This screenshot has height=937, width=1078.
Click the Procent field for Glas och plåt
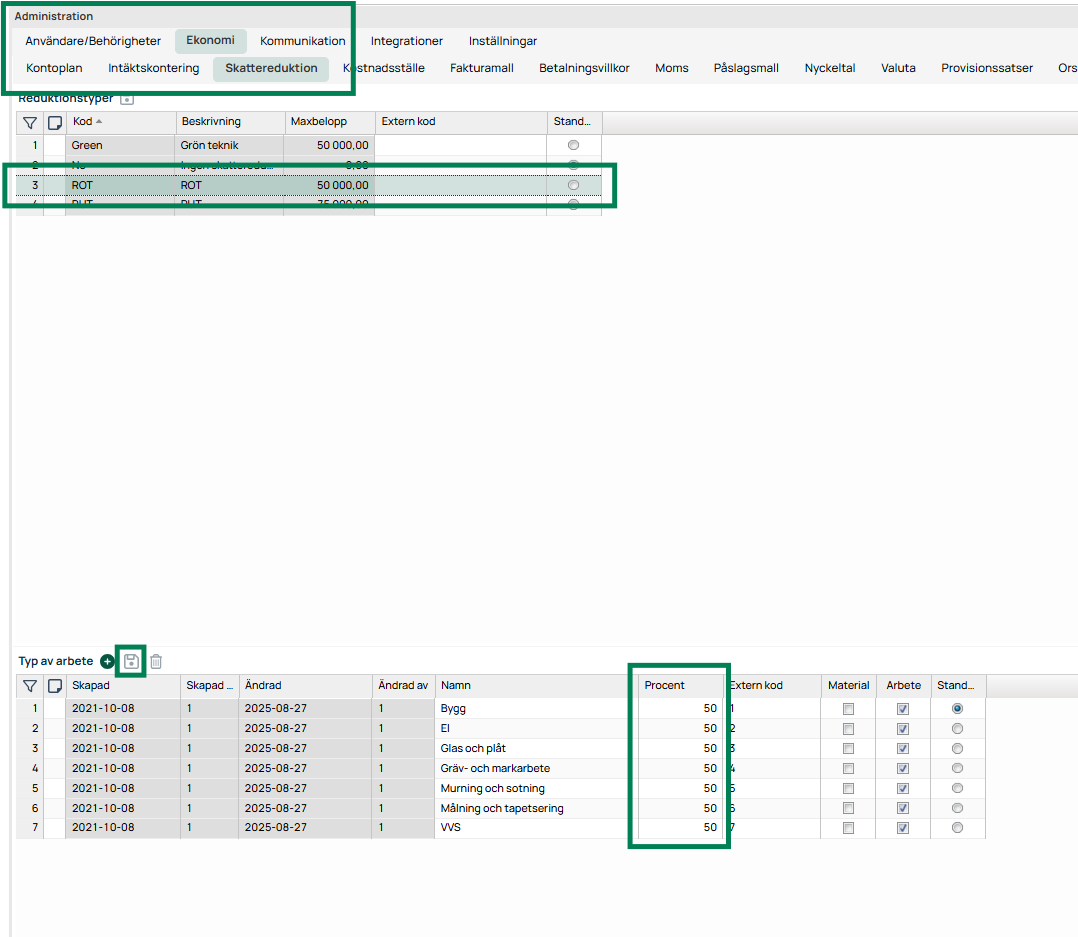pyautogui.click(x=680, y=748)
